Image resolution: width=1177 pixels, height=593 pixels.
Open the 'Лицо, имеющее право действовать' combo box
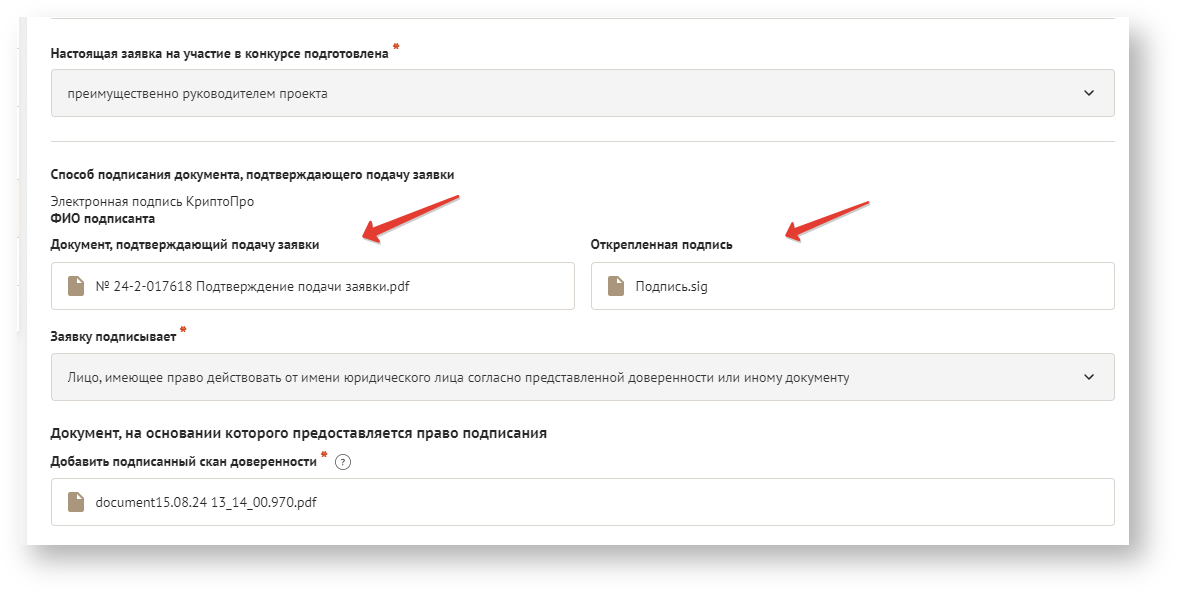[x=582, y=377]
